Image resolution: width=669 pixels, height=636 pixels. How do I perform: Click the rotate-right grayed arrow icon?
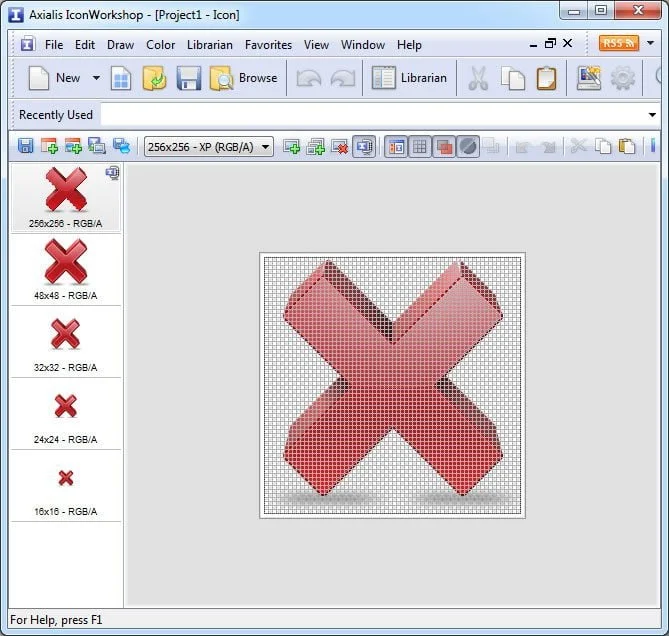(x=549, y=147)
